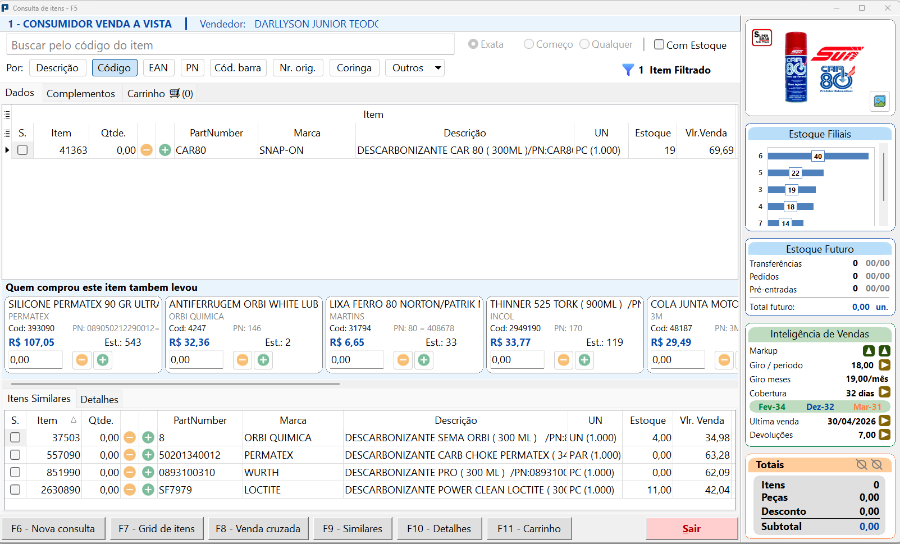The image size is (900, 544).
Task: Click the plus icon for item 41363
Action: 165,150
